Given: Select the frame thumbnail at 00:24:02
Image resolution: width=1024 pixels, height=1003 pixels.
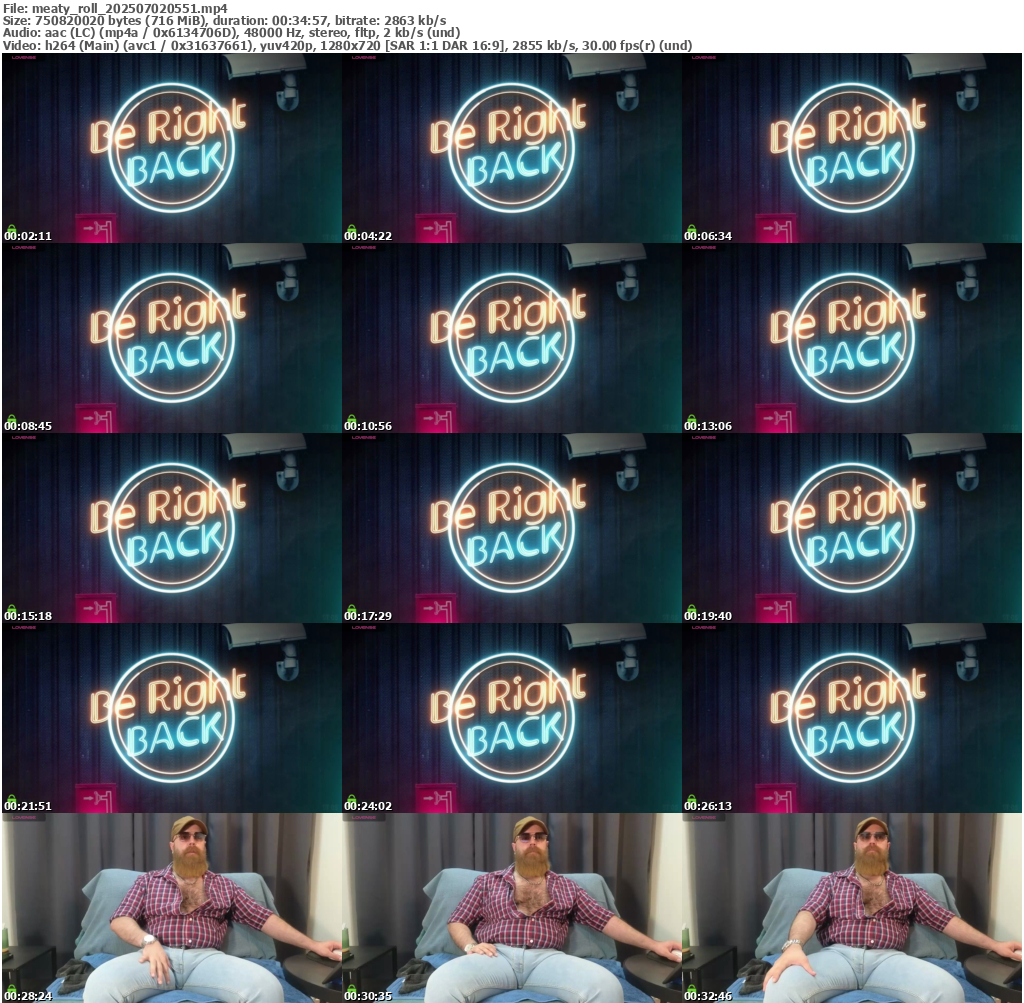Looking at the screenshot, I should click(x=512, y=718).
